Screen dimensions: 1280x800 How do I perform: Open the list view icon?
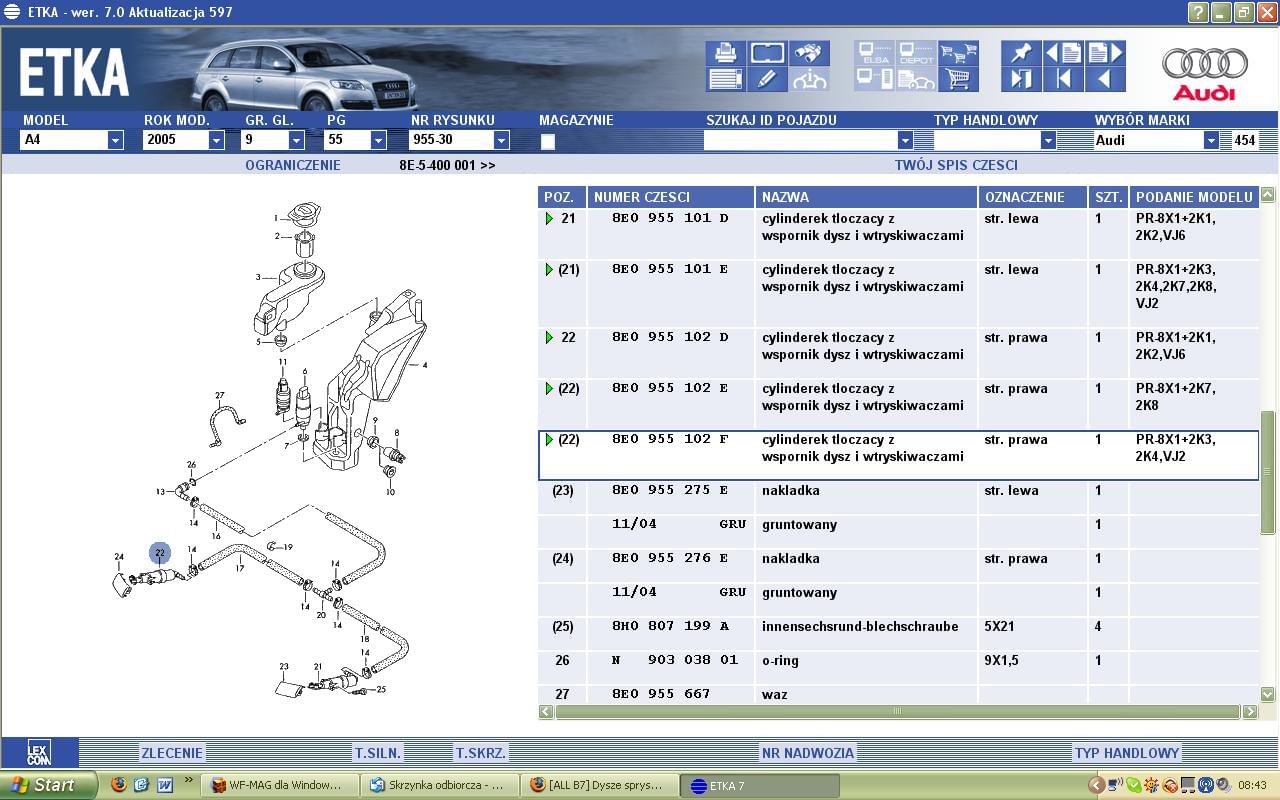coord(725,80)
